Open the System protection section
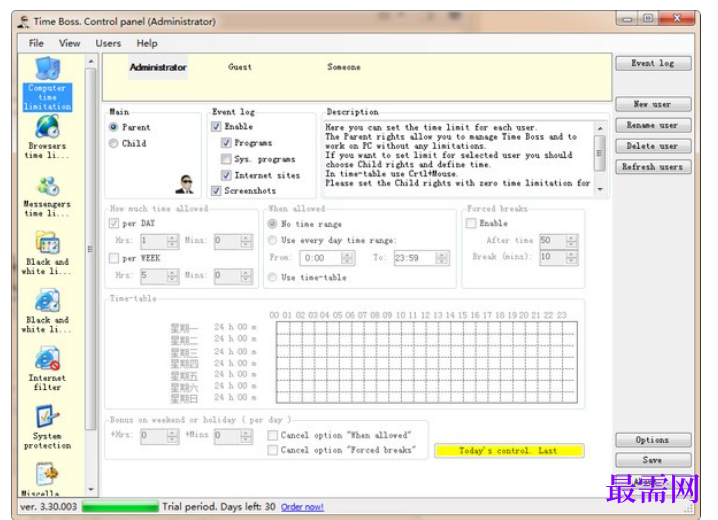The width and height of the screenshot is (718, 520). point(48,427)
